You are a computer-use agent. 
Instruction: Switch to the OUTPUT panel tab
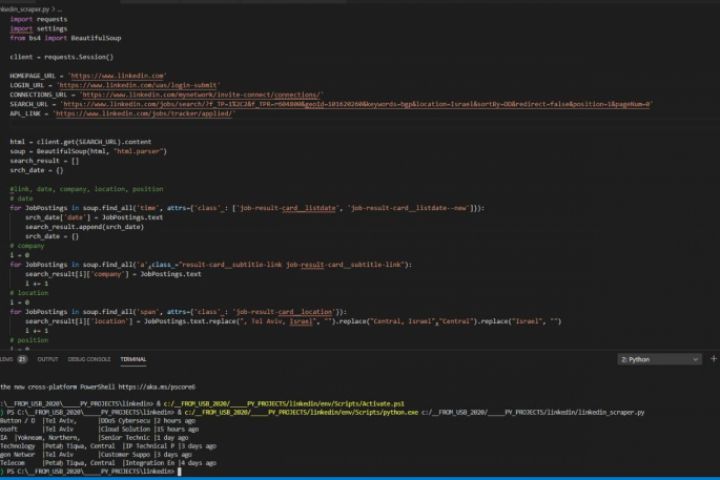(x=48, y=359)
